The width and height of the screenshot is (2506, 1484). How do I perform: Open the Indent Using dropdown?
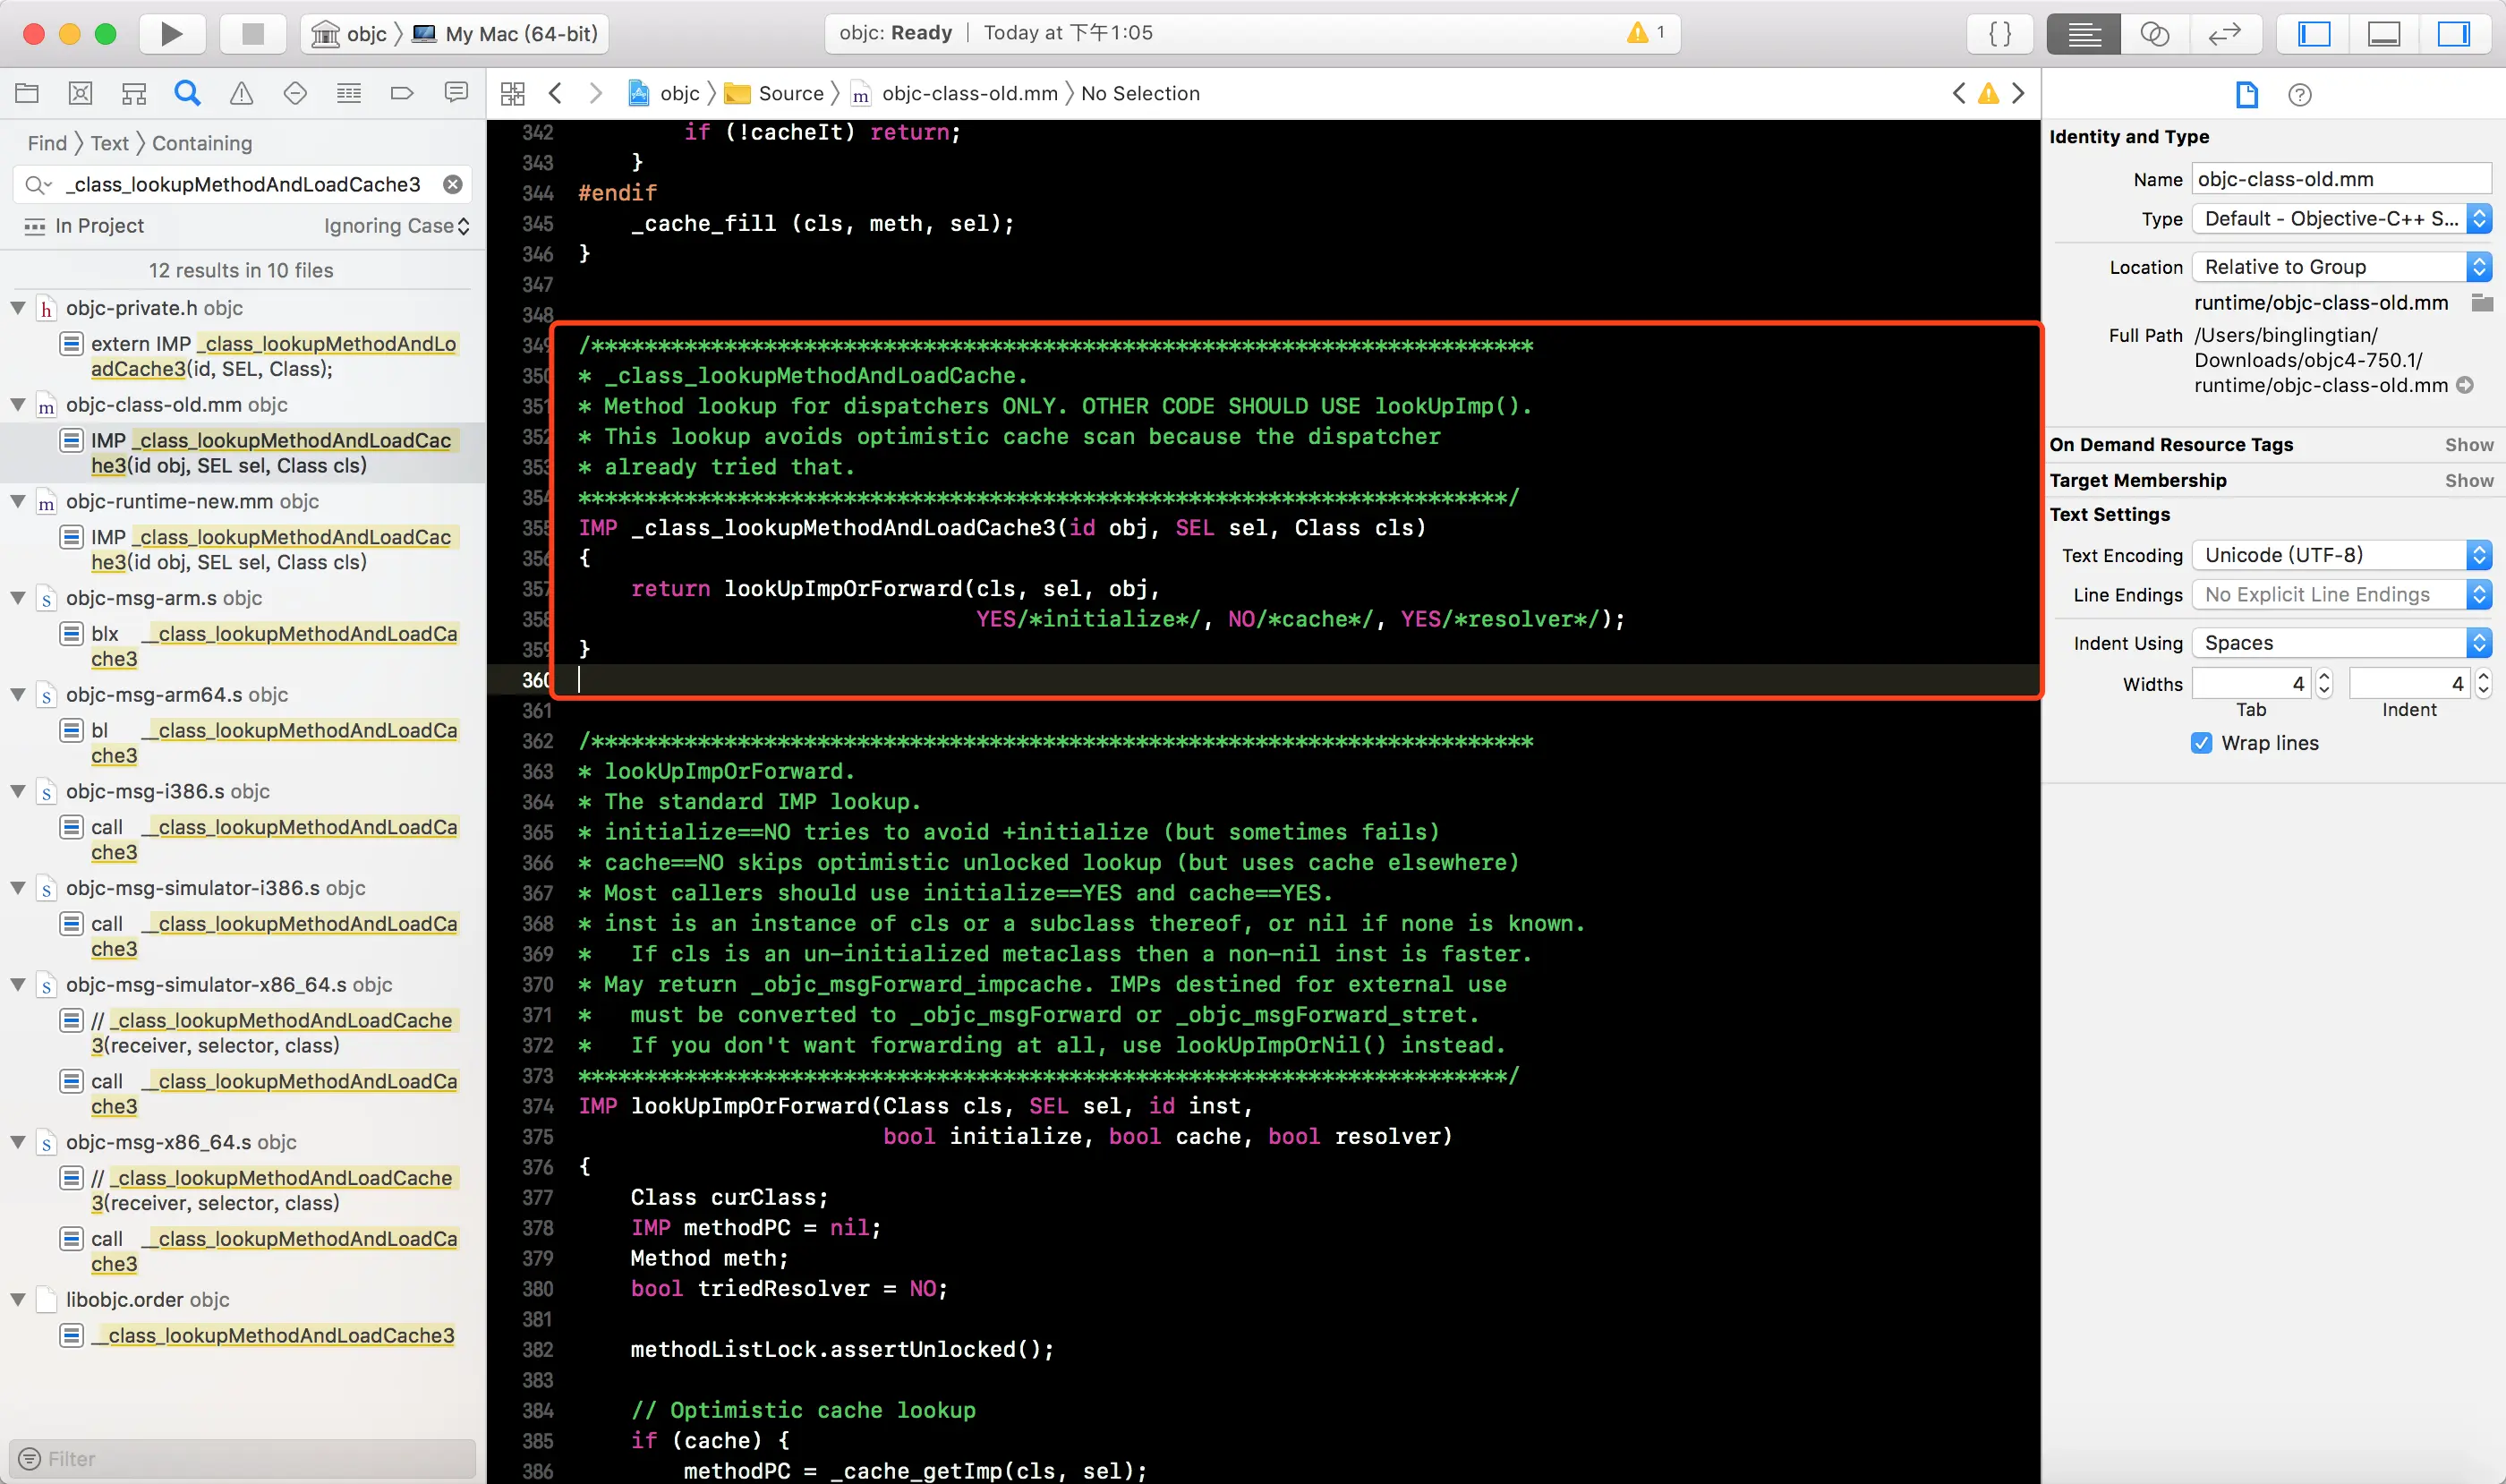click(2340, 643)
